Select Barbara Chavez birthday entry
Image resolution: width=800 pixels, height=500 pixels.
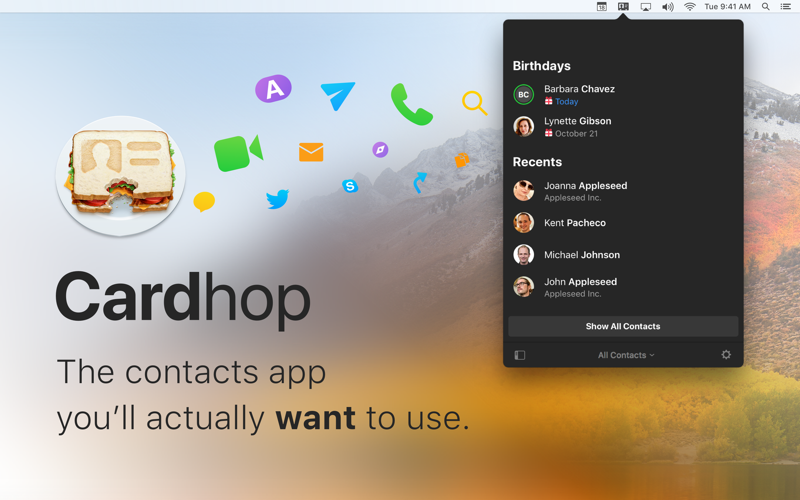623,94
